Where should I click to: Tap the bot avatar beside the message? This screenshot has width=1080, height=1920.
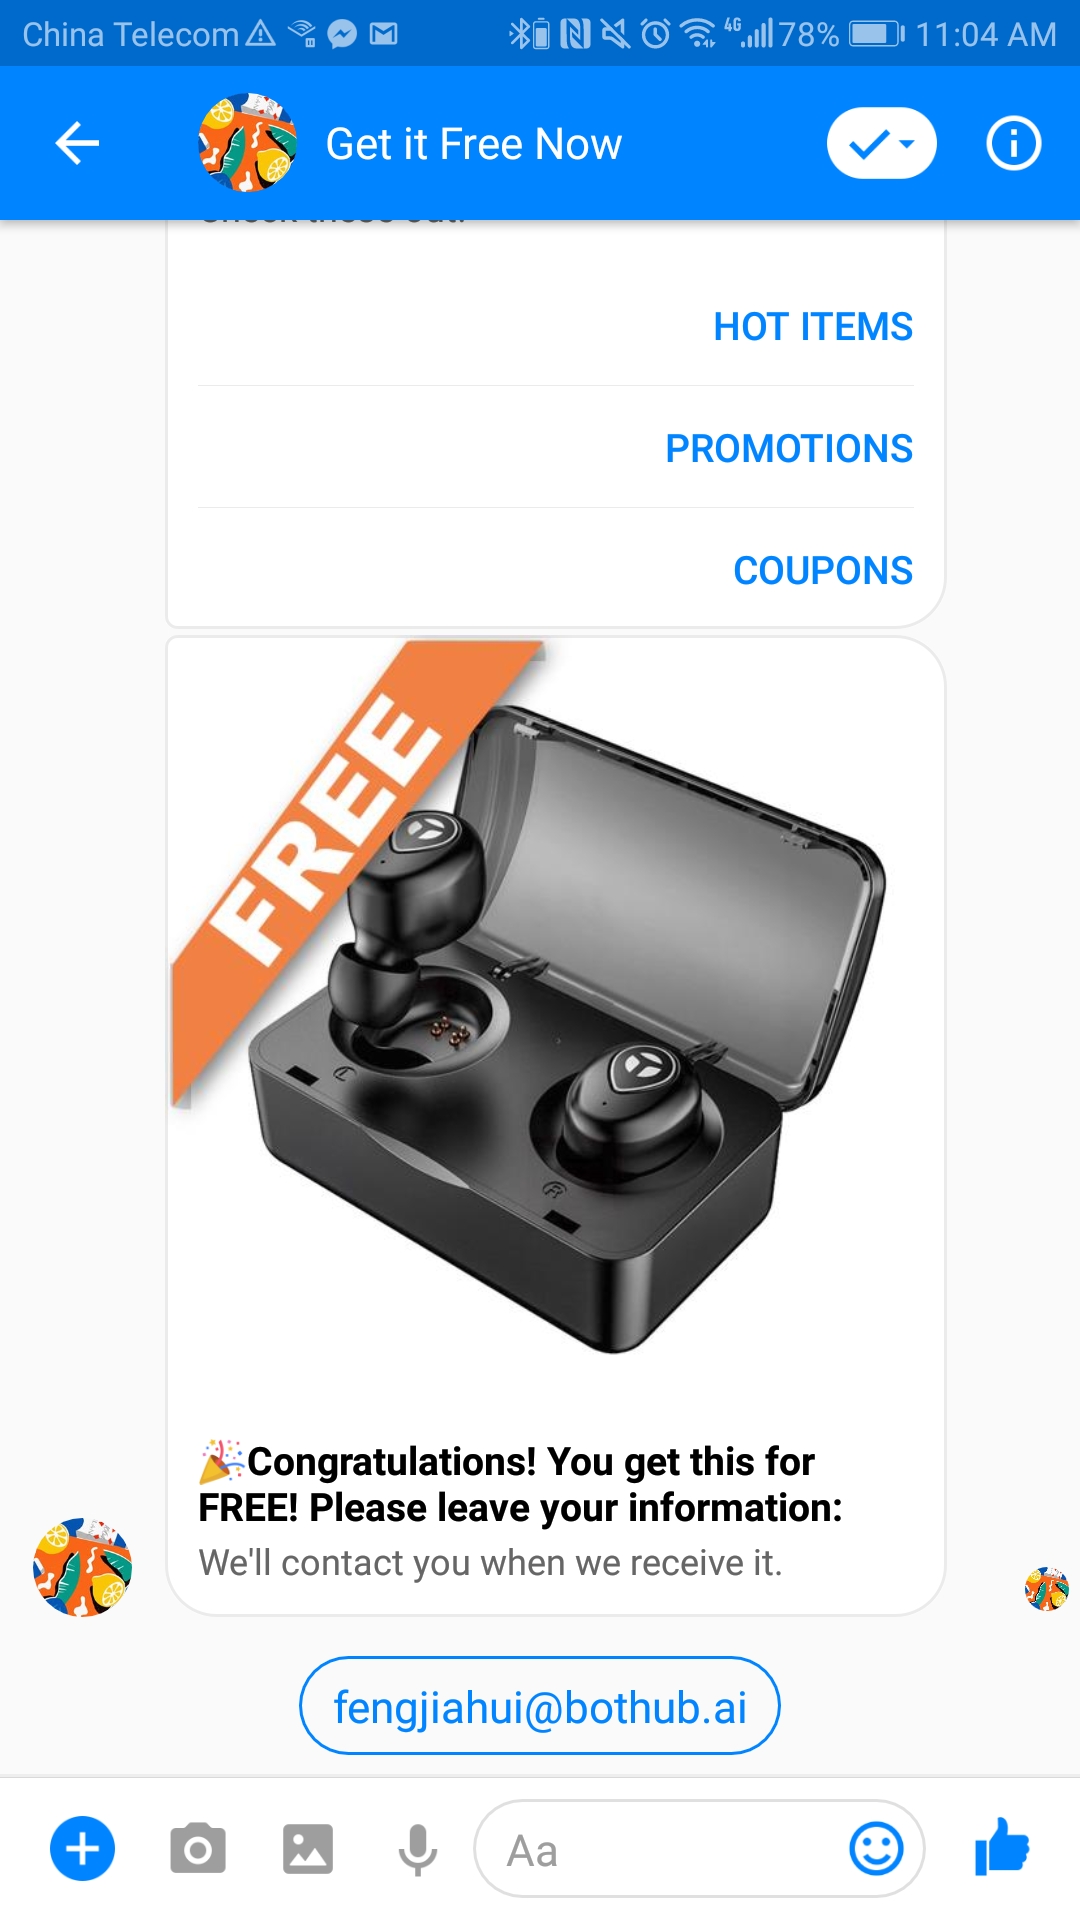(x=83, y=1567)
